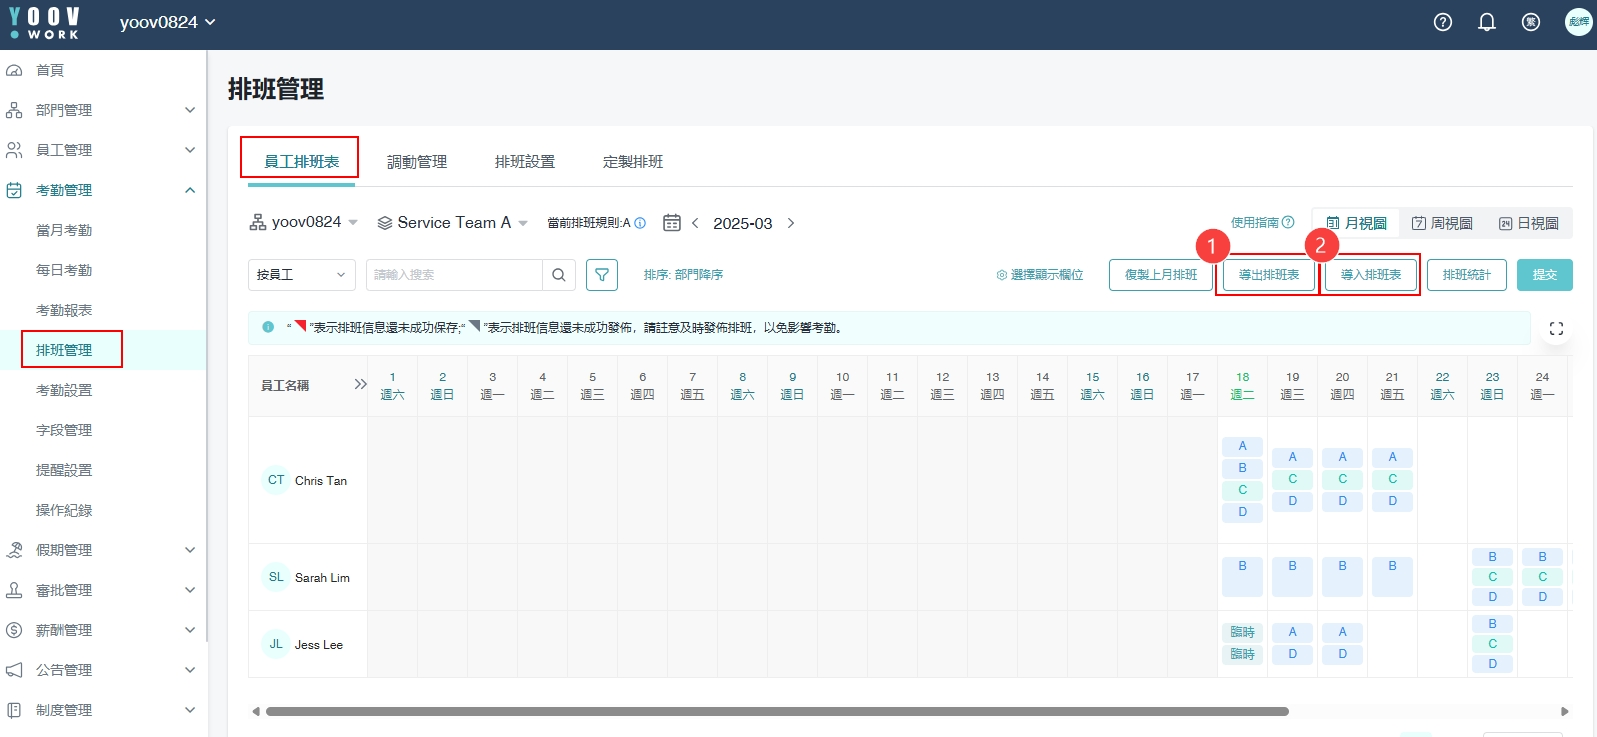Click the language switch icon in header
This screenshot has height=737, width=1597.
point(1530,22)
